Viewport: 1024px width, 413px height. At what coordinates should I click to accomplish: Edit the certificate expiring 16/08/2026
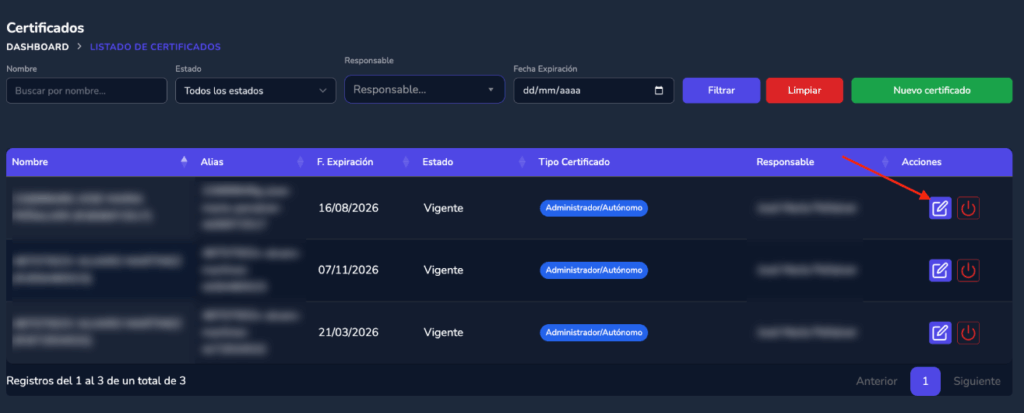click(940, 208)
